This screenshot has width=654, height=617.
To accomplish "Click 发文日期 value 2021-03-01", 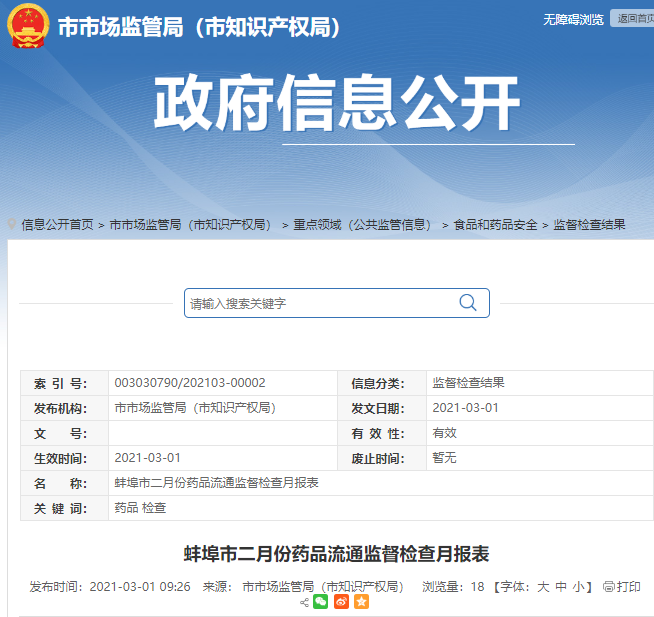I will (465, 408).
